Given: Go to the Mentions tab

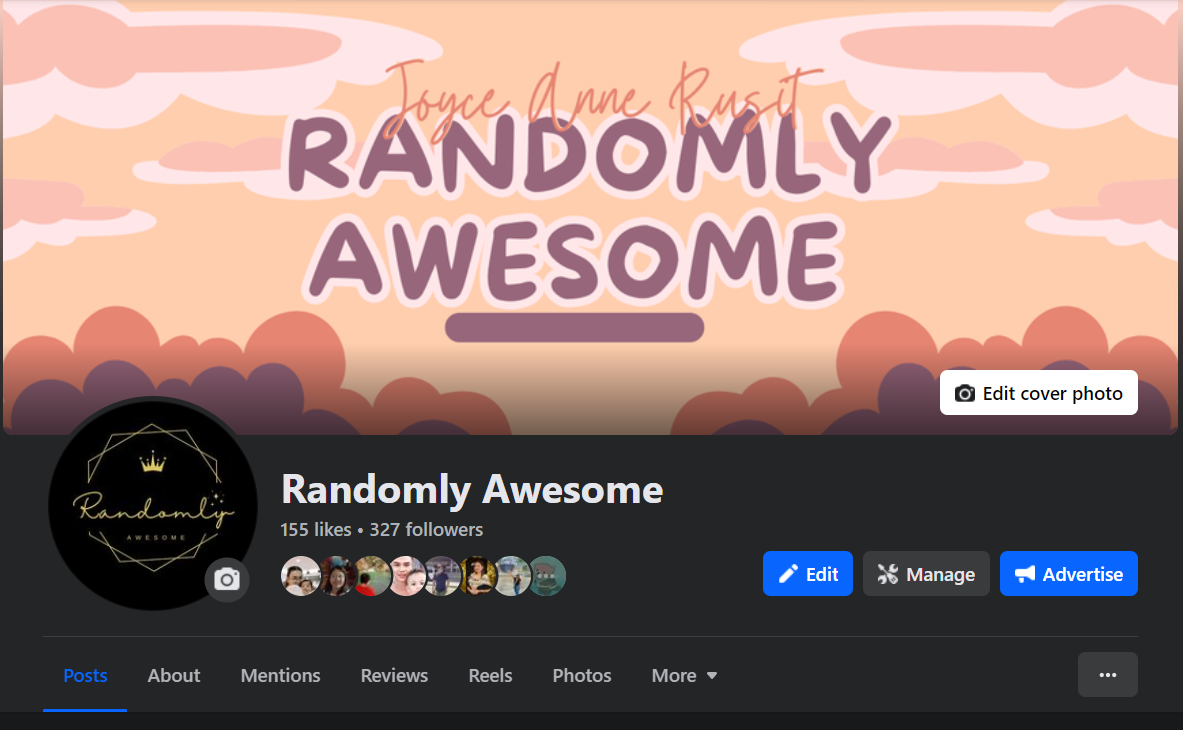Looking at the screenshot, I should pyautogui.click(x=281, y=675).
